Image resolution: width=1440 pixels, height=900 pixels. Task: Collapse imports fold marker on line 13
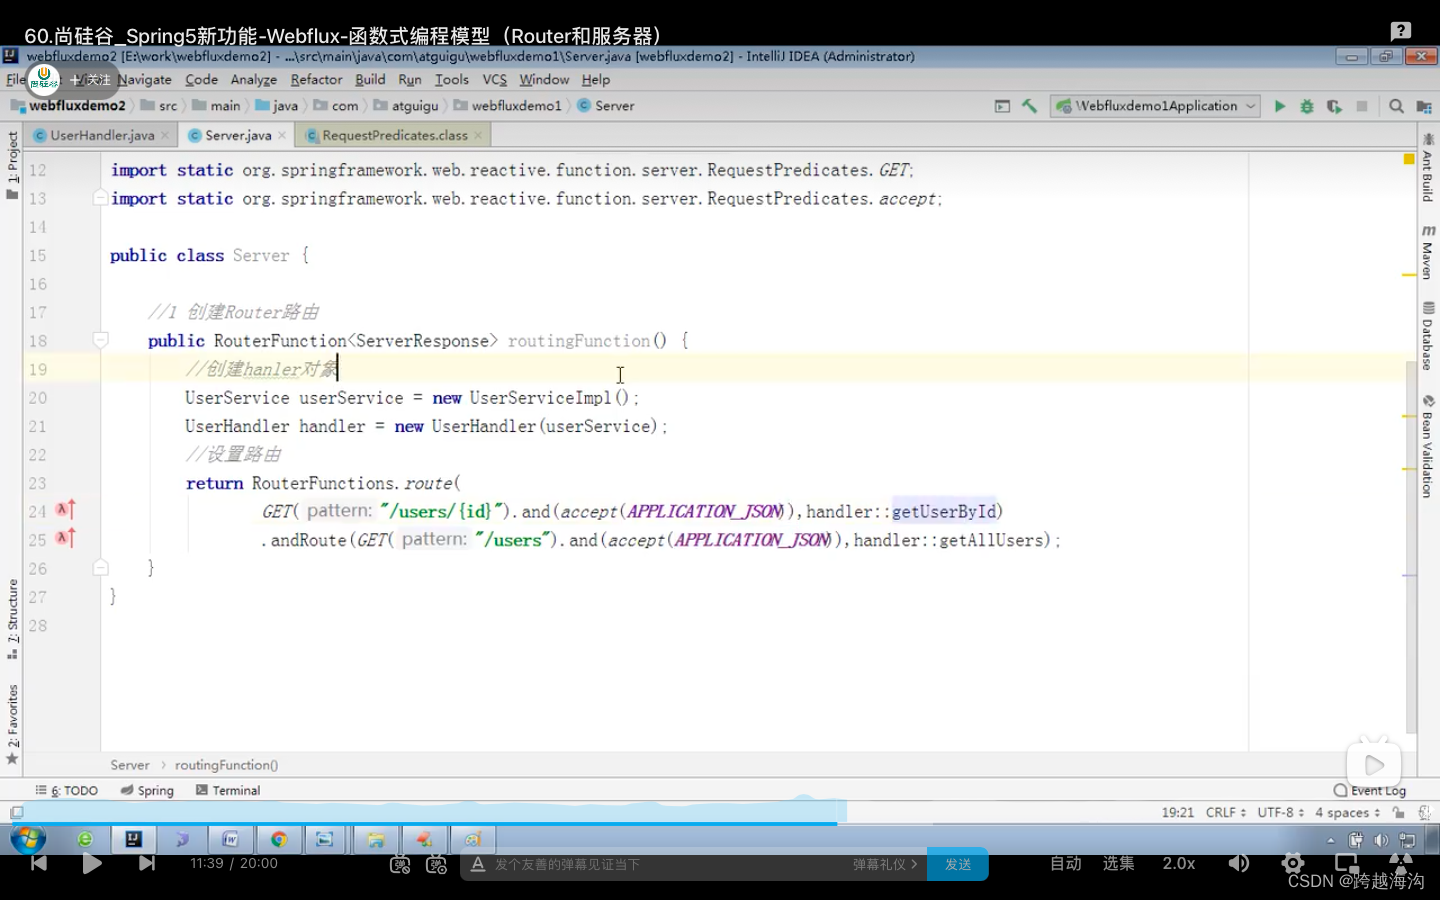point(100,198)
